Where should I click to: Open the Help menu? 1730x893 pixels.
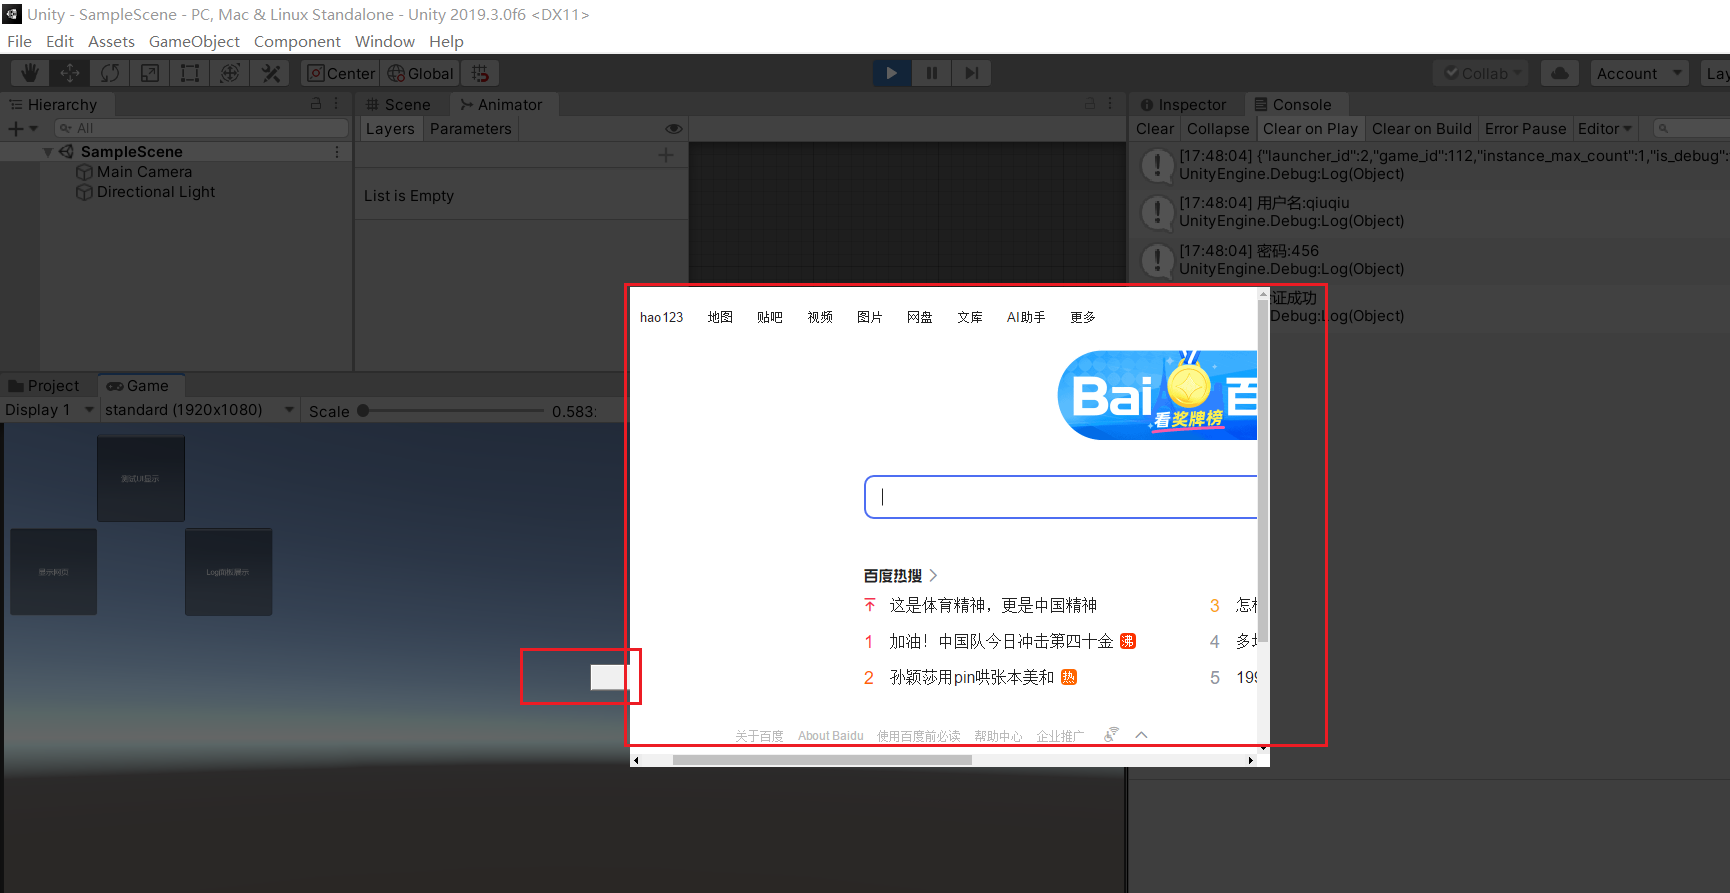446,41
